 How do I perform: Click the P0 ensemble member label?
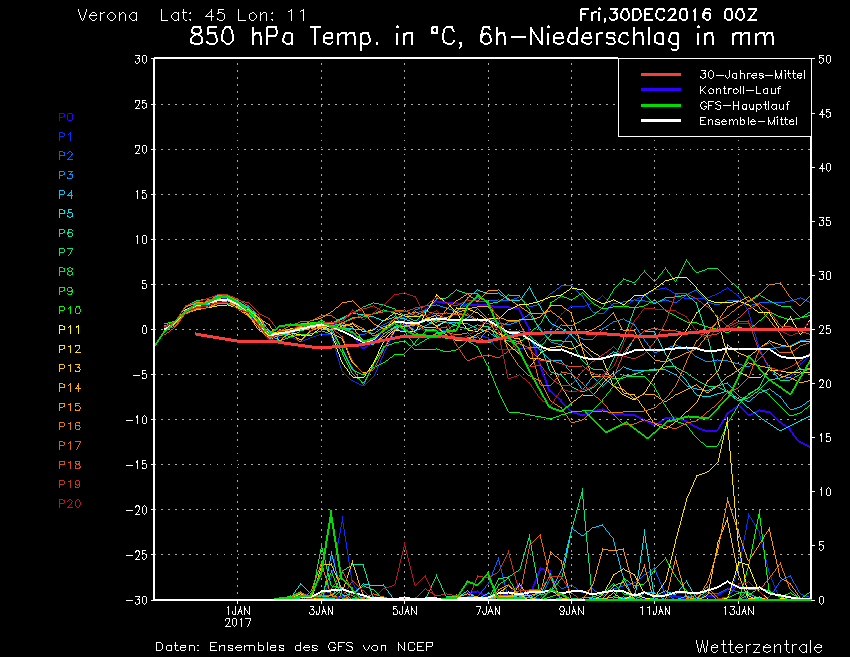click(66, 117)
